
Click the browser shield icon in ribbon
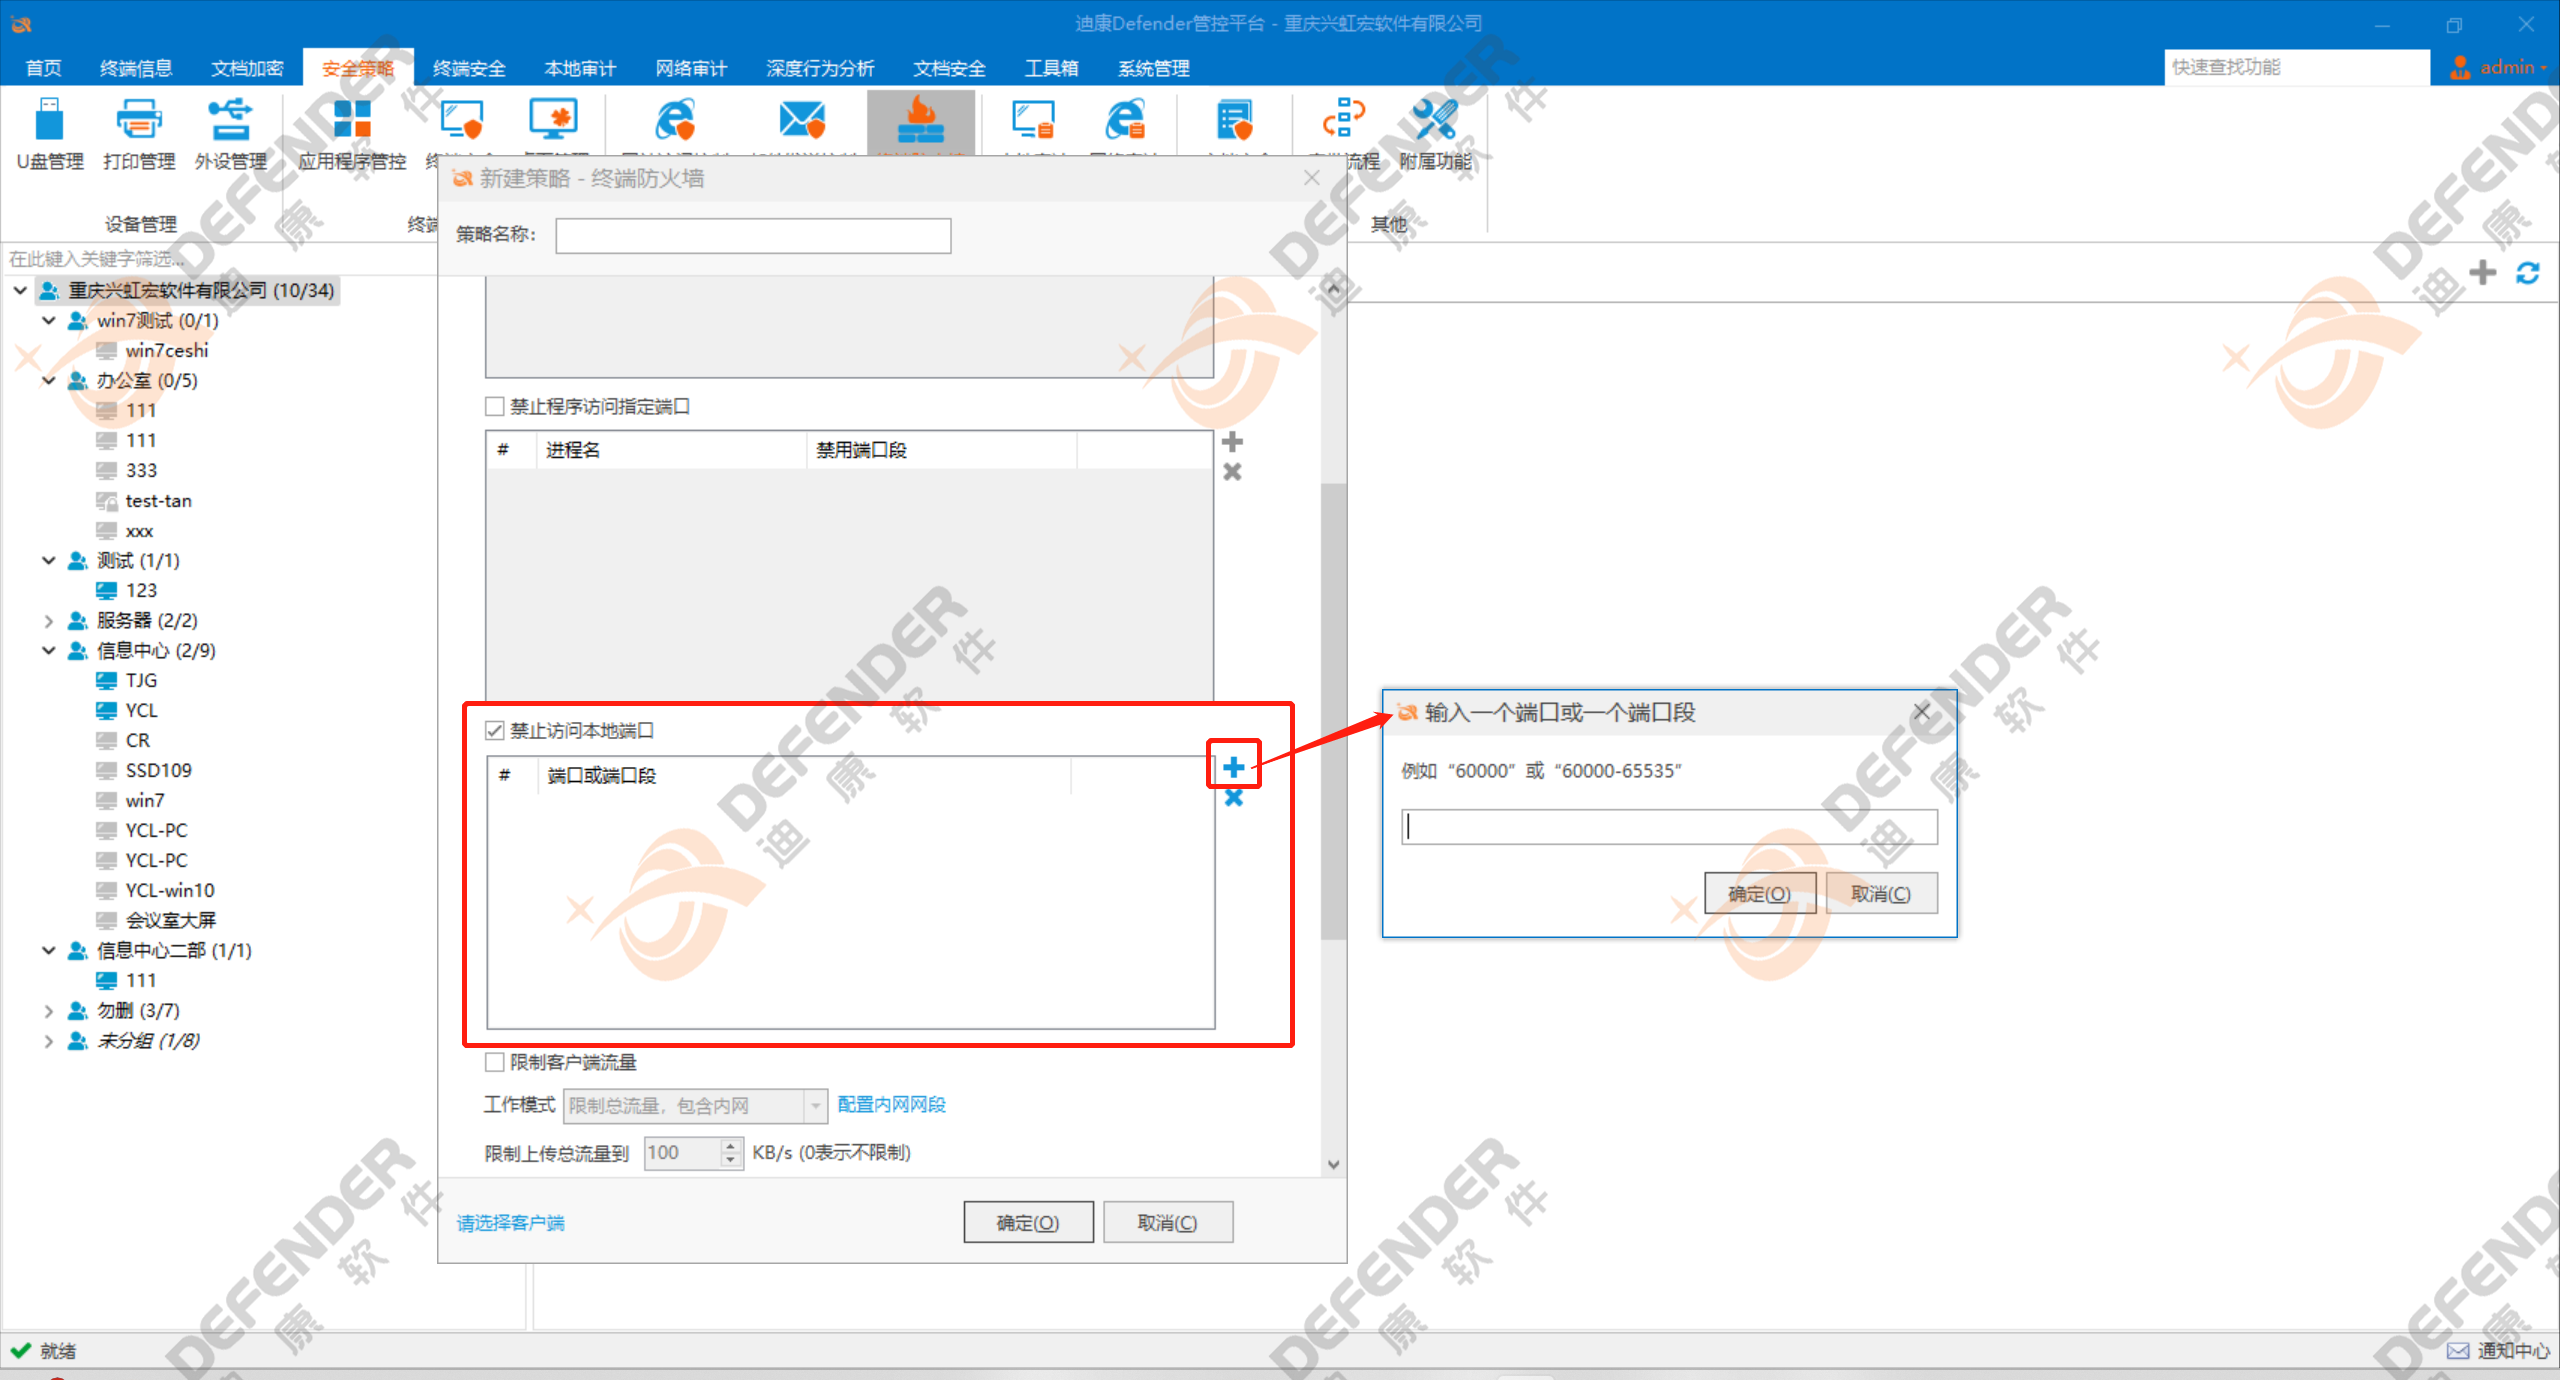click(x=675, y=121)
